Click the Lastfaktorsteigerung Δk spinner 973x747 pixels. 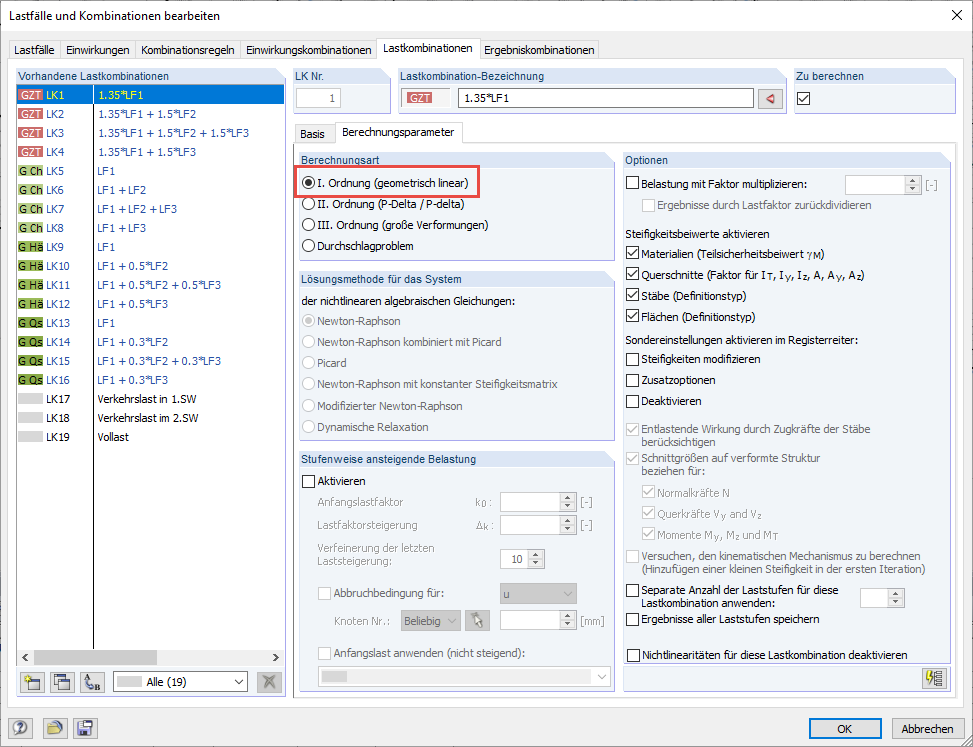567,525
